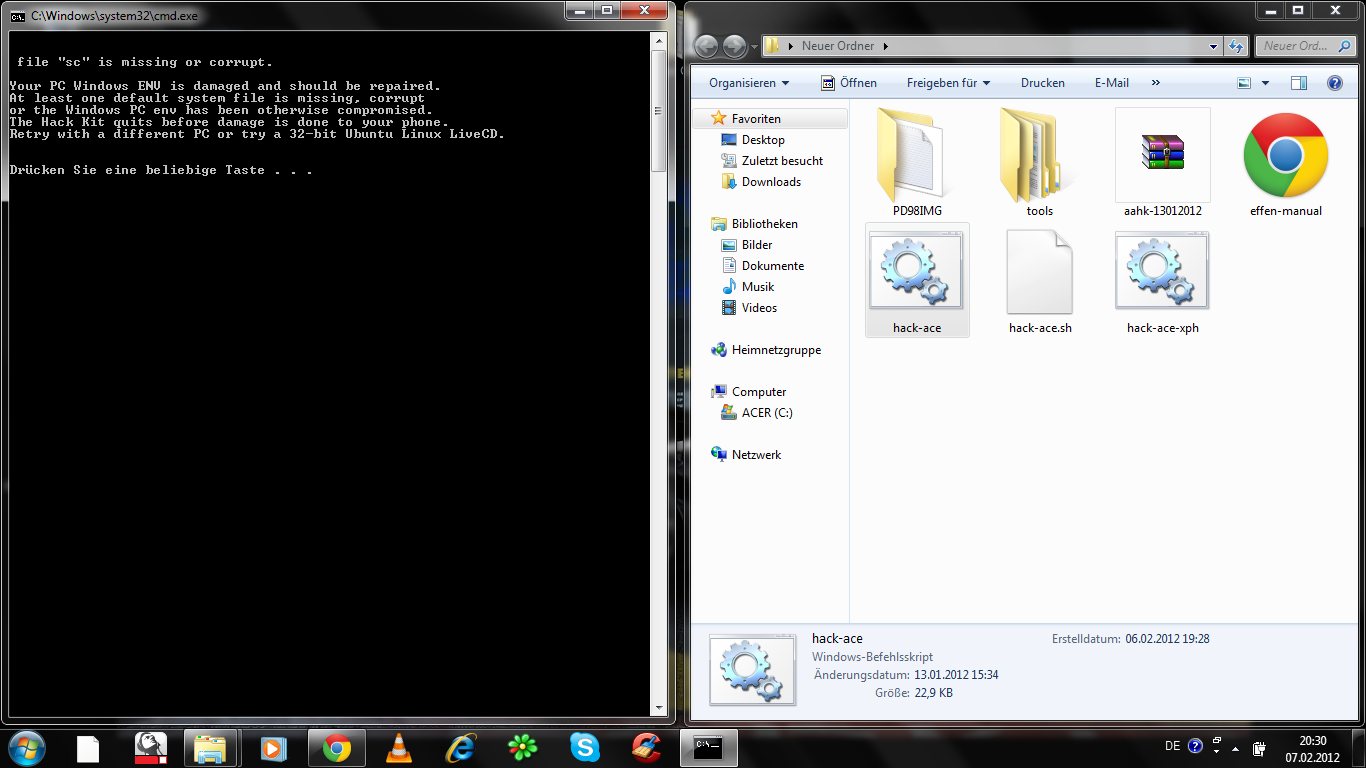Open Dokumente library
Image resolution: width=1366 pixels, height=768 pixels.
pyautogui.click(x=772, y=266)
